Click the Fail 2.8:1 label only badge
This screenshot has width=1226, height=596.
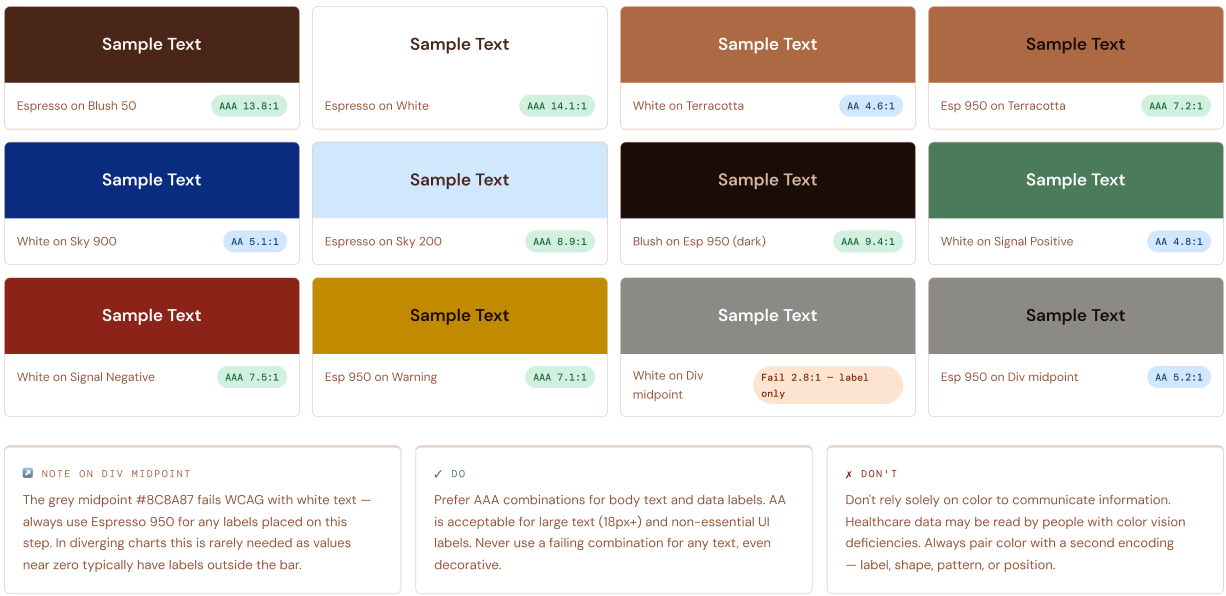pyautogui.click(x=828, y=385)
